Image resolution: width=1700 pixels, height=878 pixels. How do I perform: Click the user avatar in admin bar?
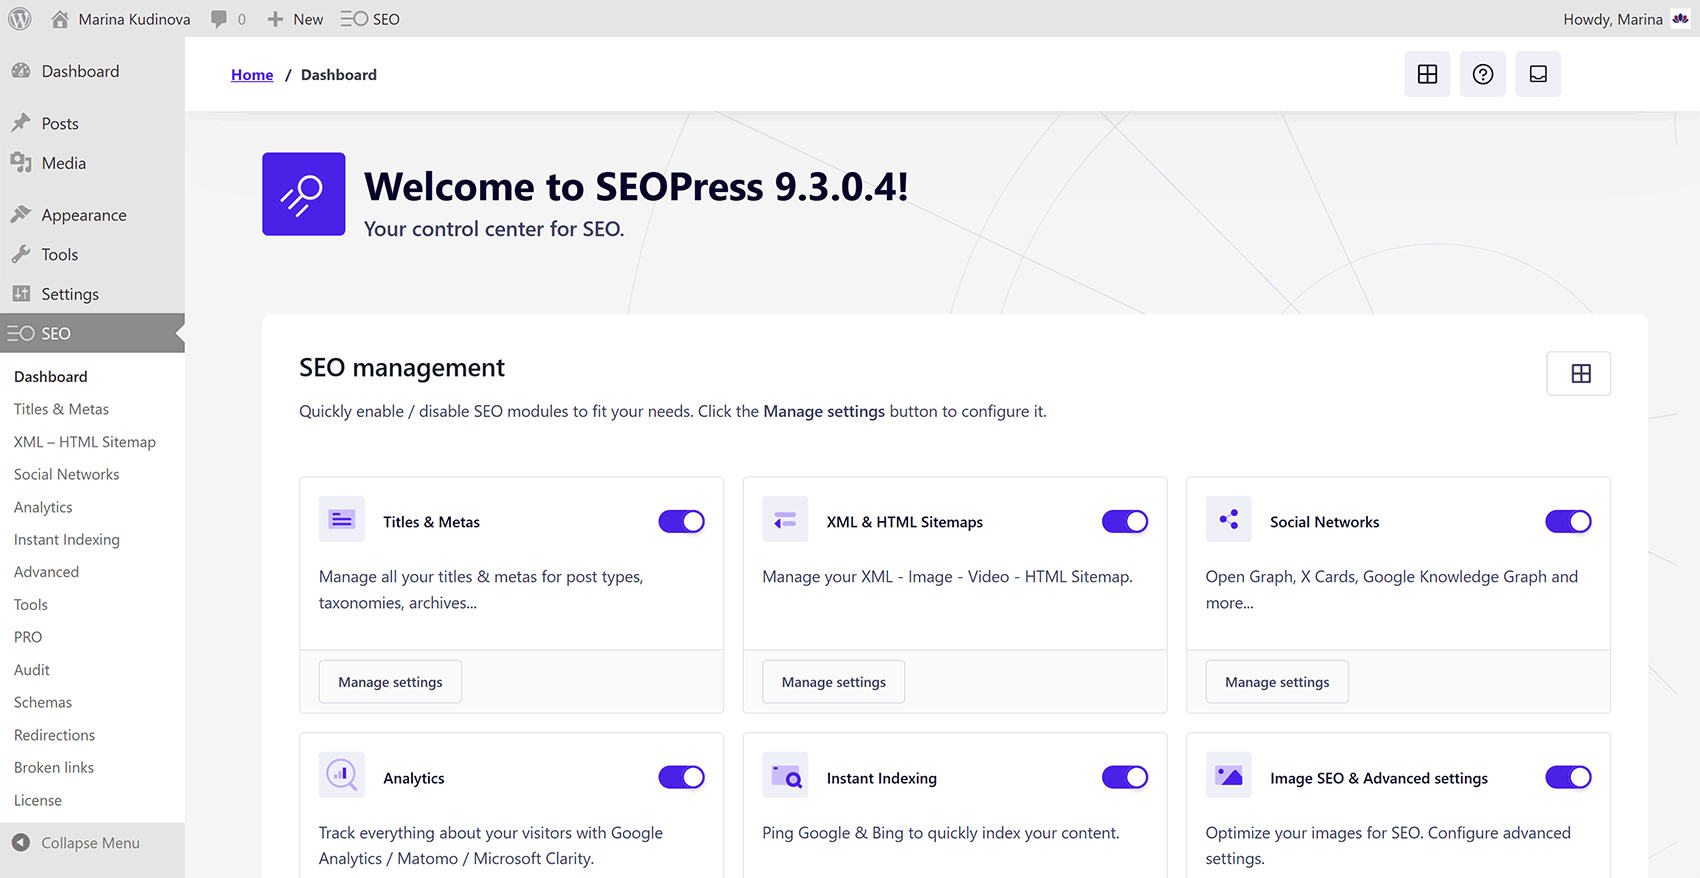(x=1680, y=19)
